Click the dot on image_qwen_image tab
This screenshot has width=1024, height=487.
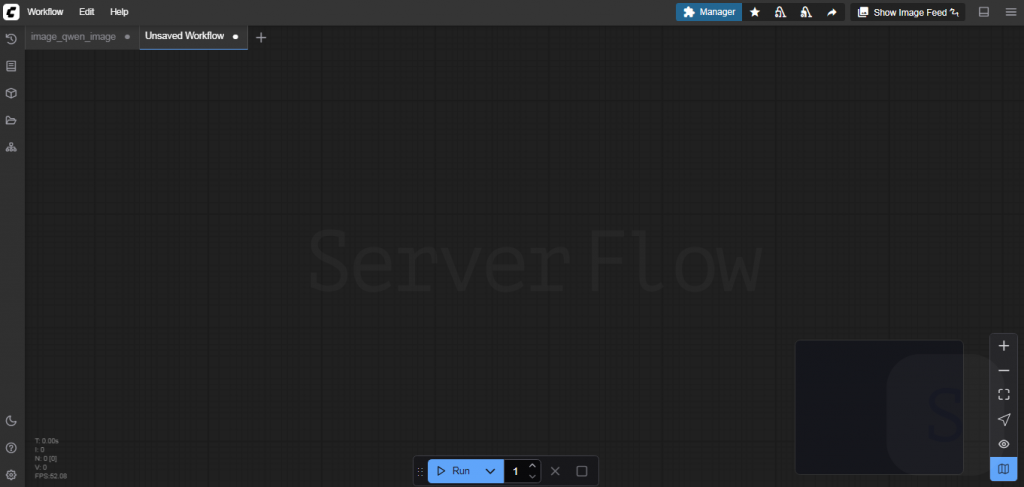click(x=127, y=37)
